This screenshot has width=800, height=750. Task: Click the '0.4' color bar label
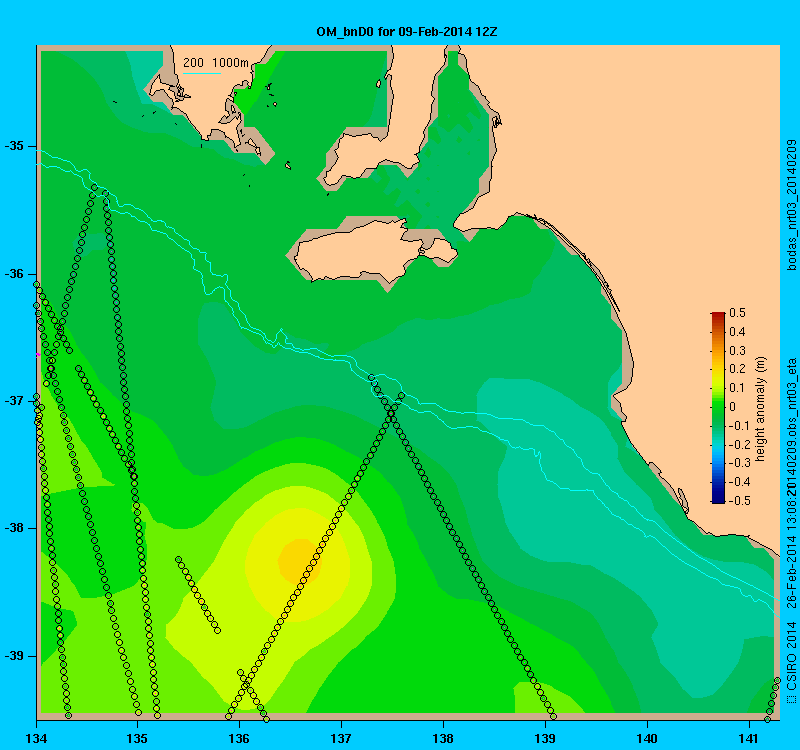click(x=737, y=332)
